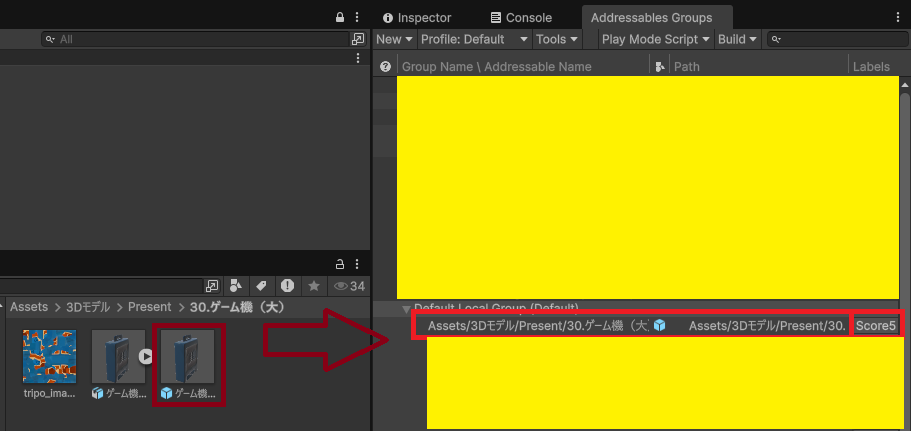This screenshot has height=431, width=911.
Task: Switch to the Inspector tab
Action: tap(417, 18)
